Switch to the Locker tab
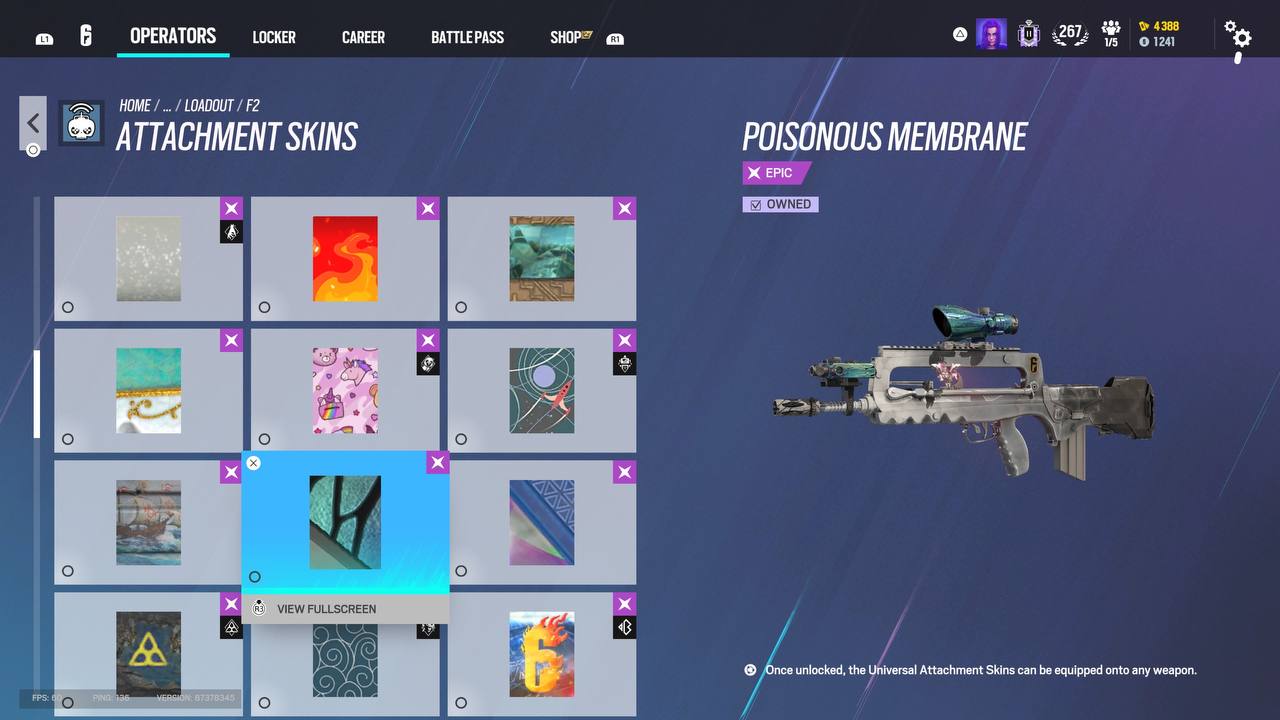Screen dimensions: 1280x720 274,37
